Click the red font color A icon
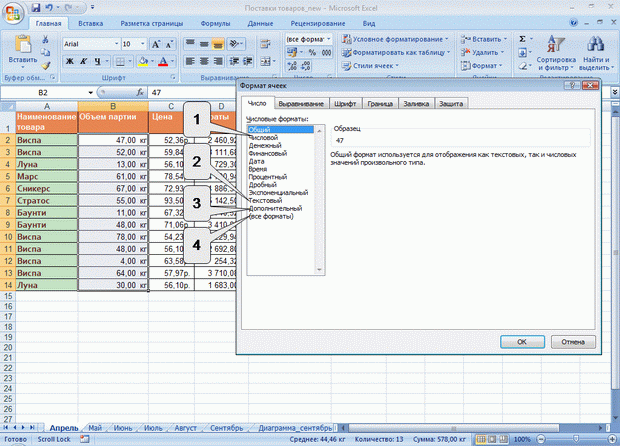Image resolution: width=620 pixels, height=446 pixels. [x=163, y=61]
